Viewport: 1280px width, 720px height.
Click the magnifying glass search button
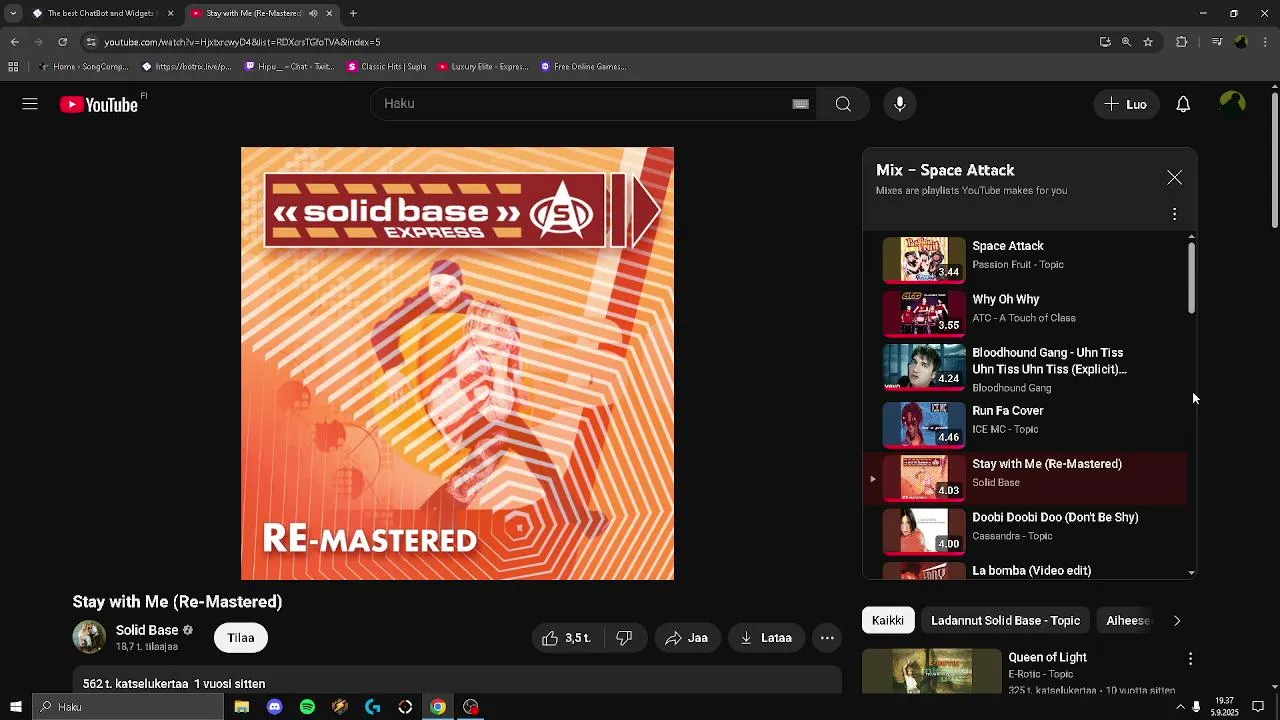[843, 104]
